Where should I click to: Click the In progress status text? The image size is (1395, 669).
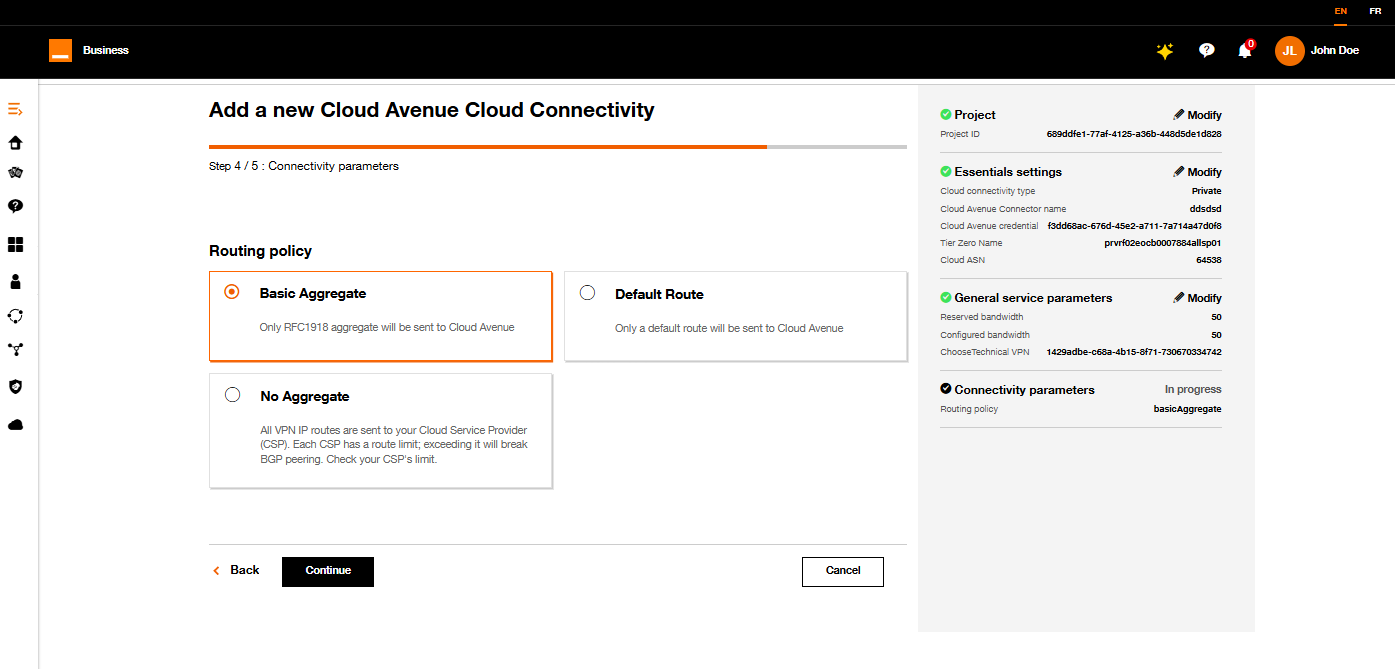click(x=1193, y=389)
